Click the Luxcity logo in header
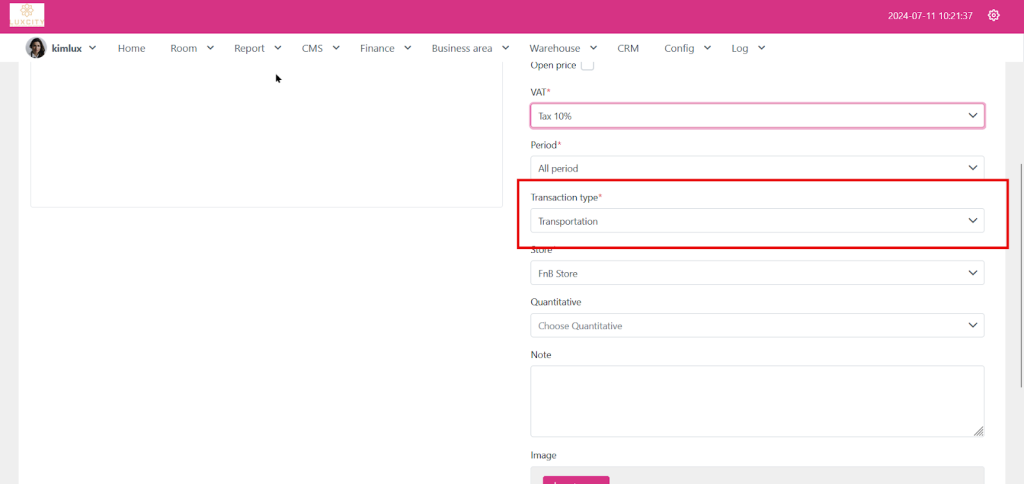This screenshot has width=1024, height=484. click(27, 15)
